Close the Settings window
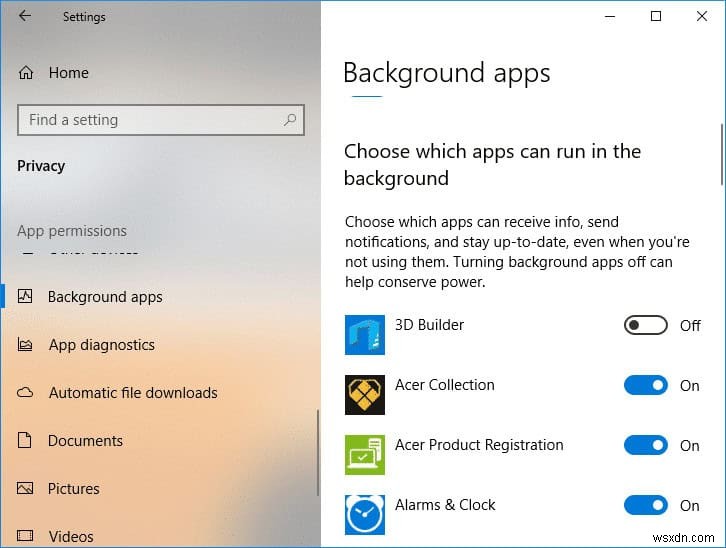This screenshot has height=548, width=726. (x=701, y=17)
